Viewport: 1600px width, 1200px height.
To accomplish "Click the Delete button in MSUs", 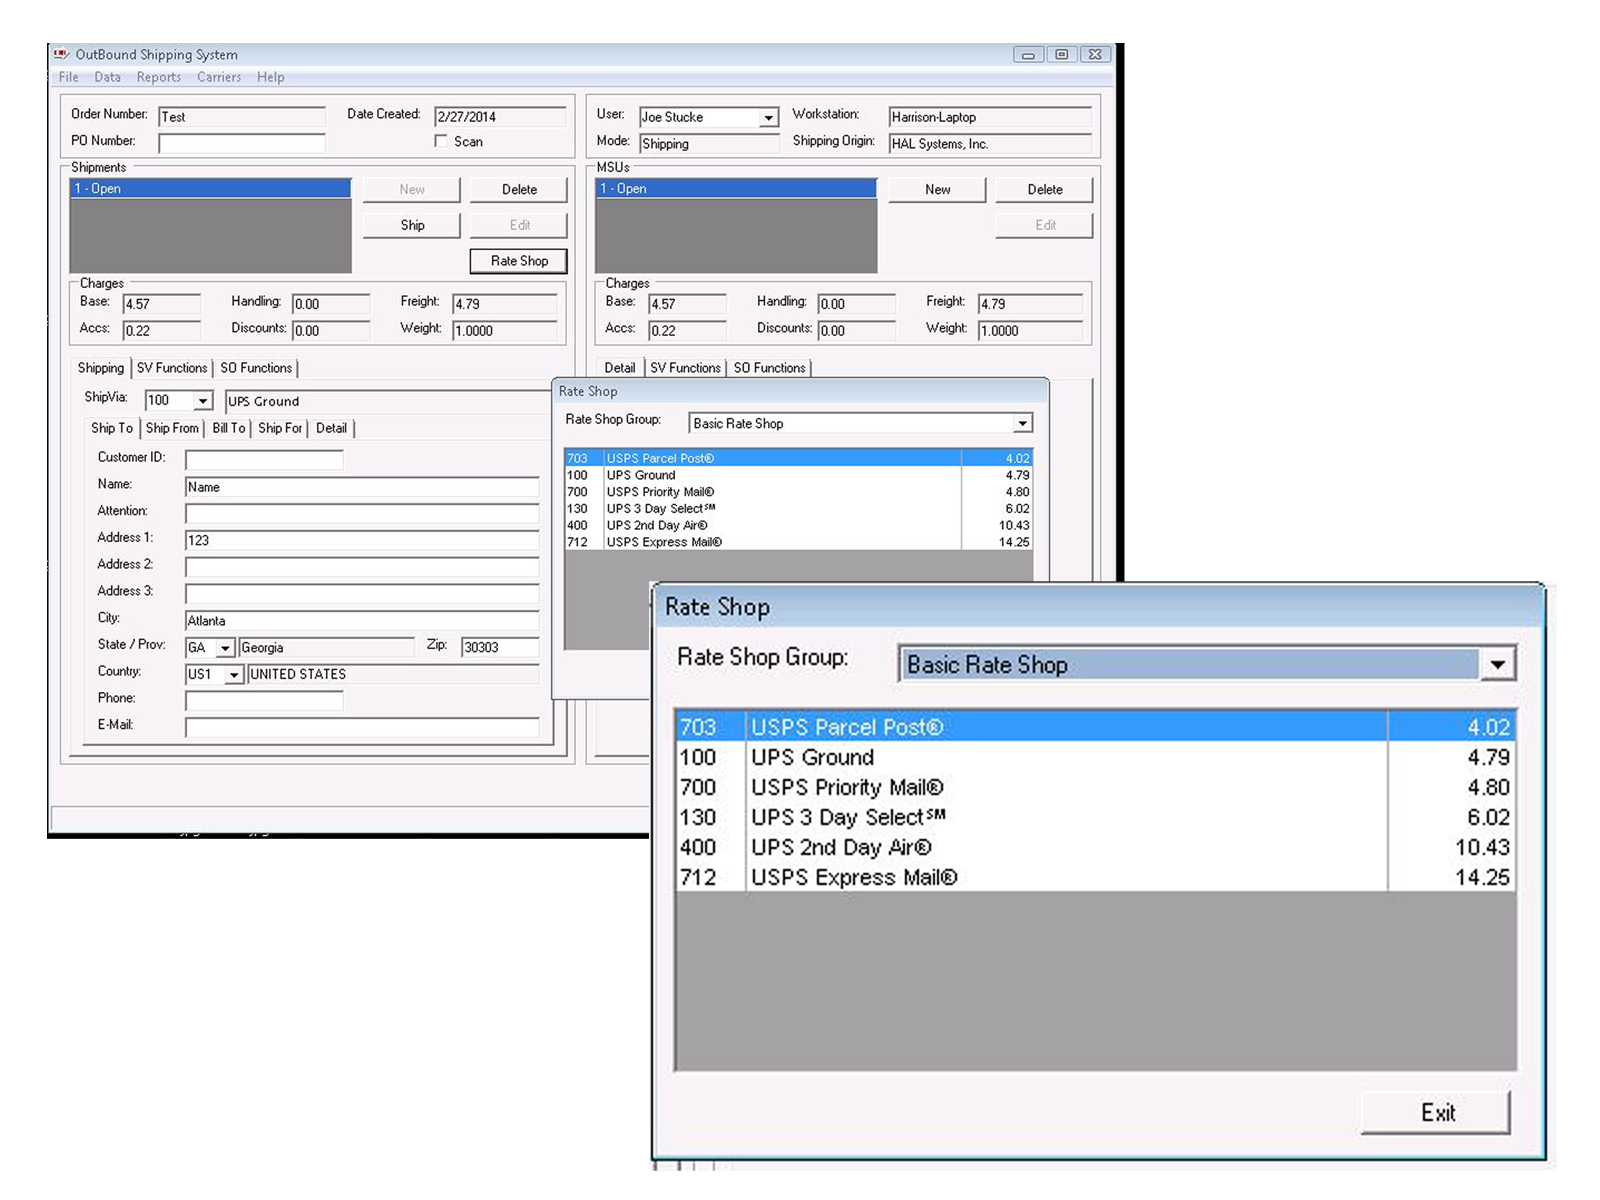I will pyautogui.click(x=1045, y=189).
